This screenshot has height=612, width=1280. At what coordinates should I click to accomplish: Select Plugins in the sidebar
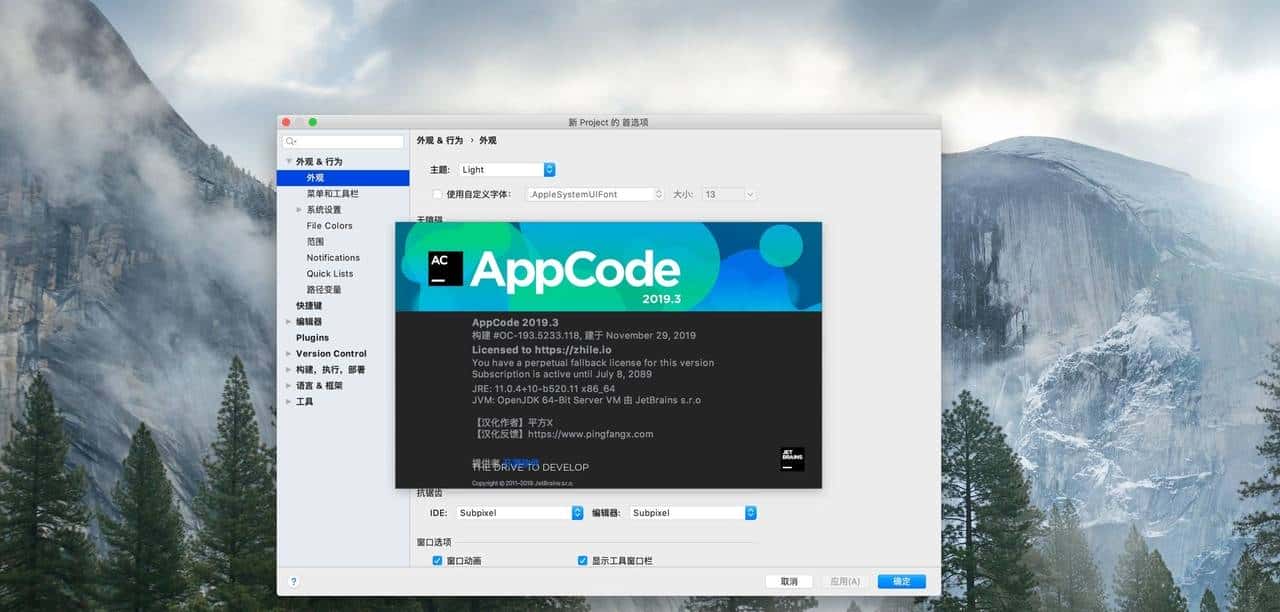tap(311, 337)
